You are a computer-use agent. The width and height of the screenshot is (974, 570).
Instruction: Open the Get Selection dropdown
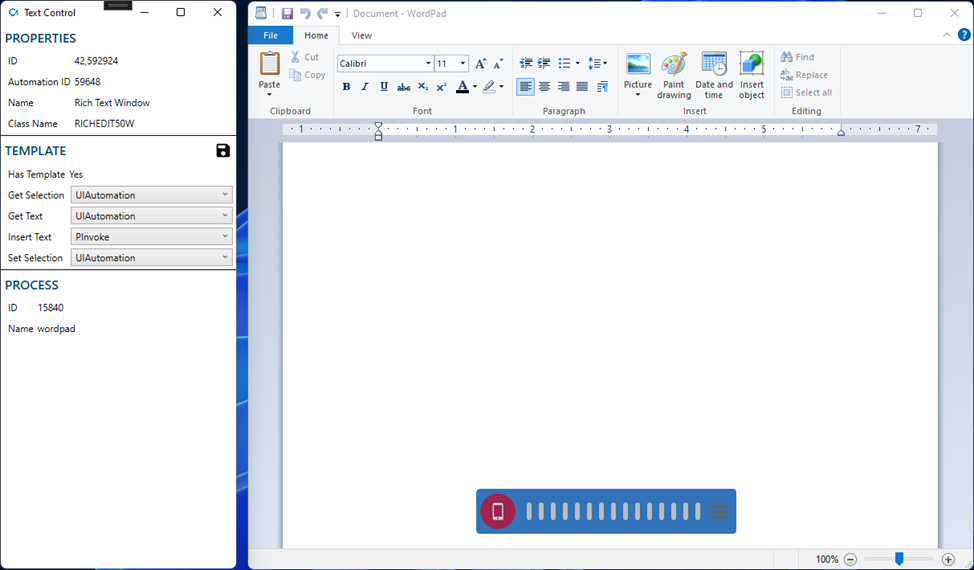click(152, 195)
